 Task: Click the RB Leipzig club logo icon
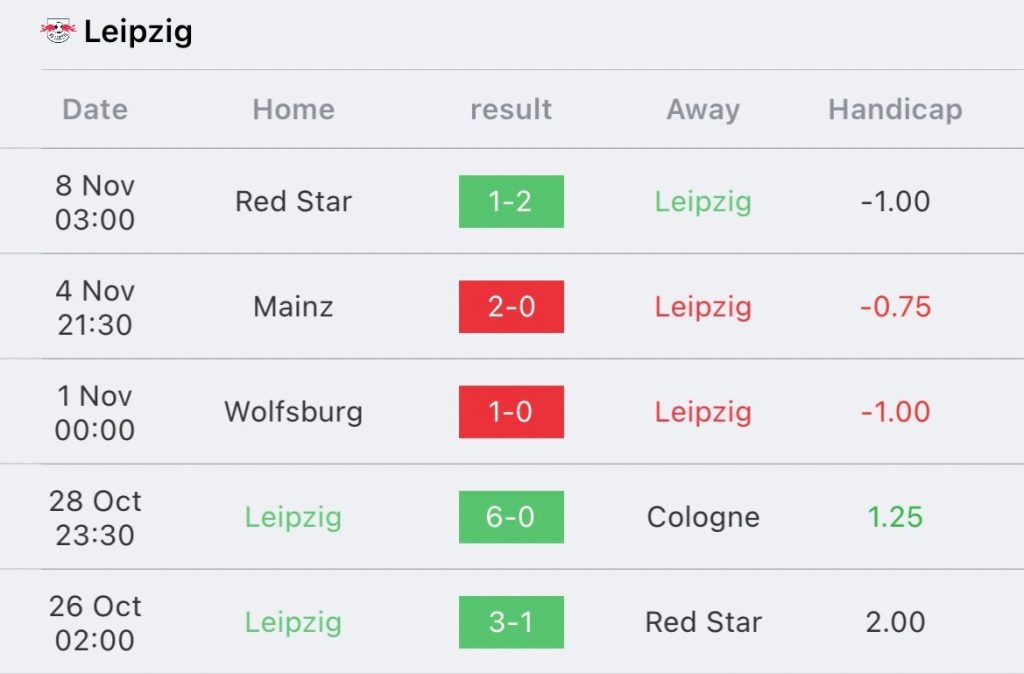58,31
